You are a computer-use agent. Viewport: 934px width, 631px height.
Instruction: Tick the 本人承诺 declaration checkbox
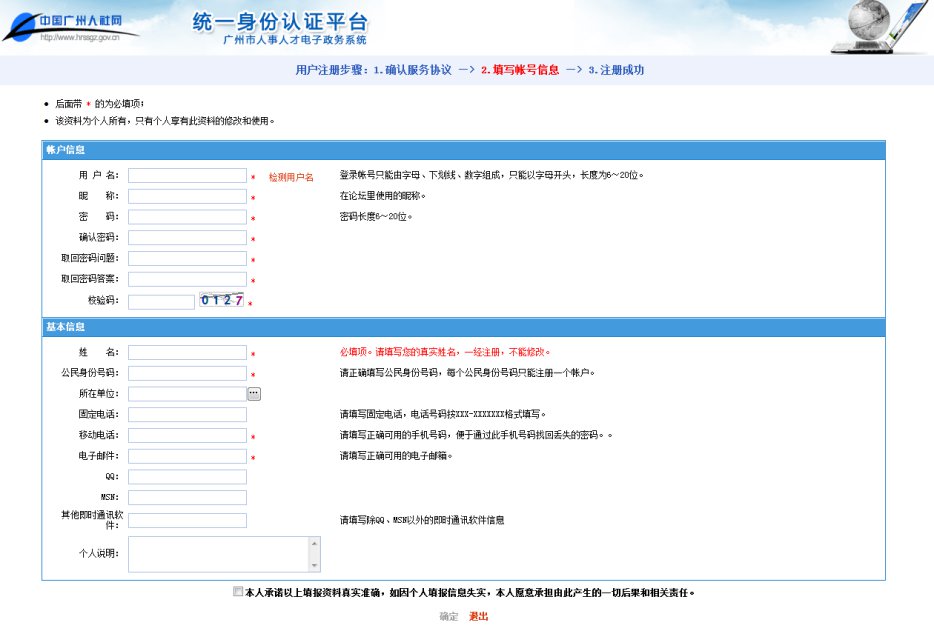click(237, 591)
